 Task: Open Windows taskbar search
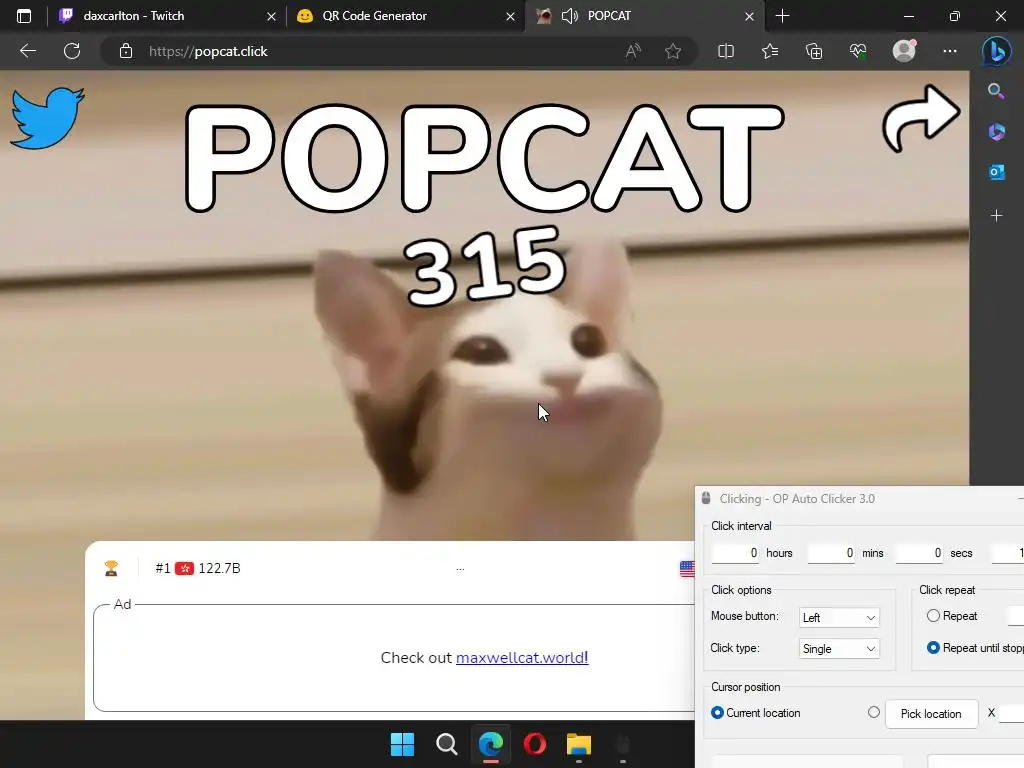(447, 744)
